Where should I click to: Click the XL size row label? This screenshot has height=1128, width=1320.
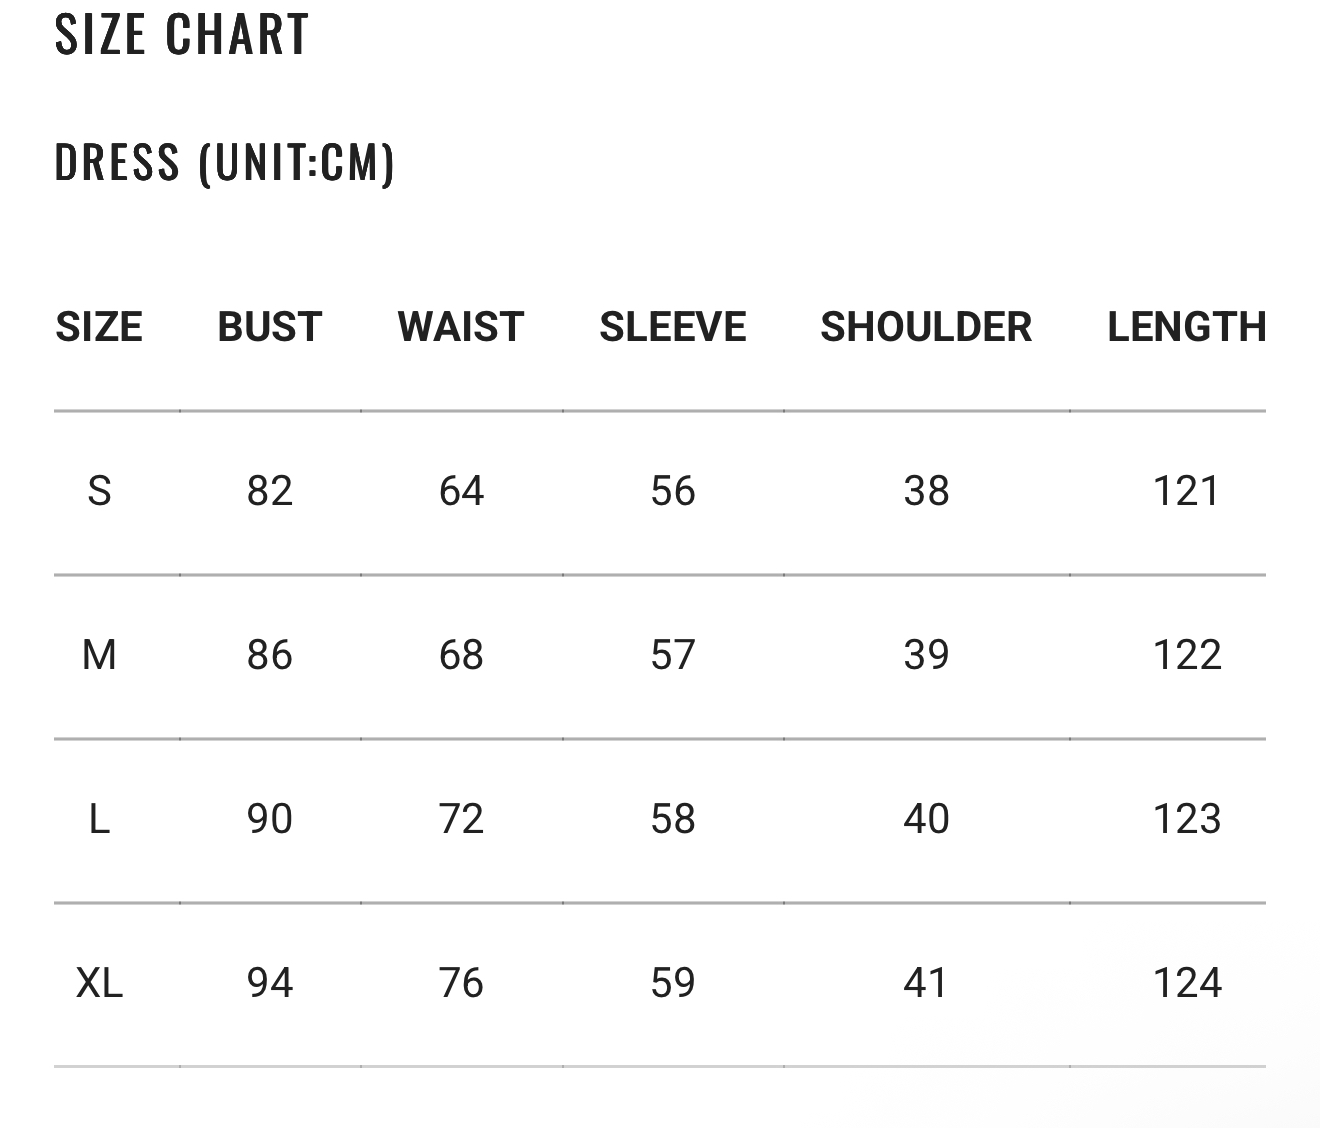click(x=99, y=983)
